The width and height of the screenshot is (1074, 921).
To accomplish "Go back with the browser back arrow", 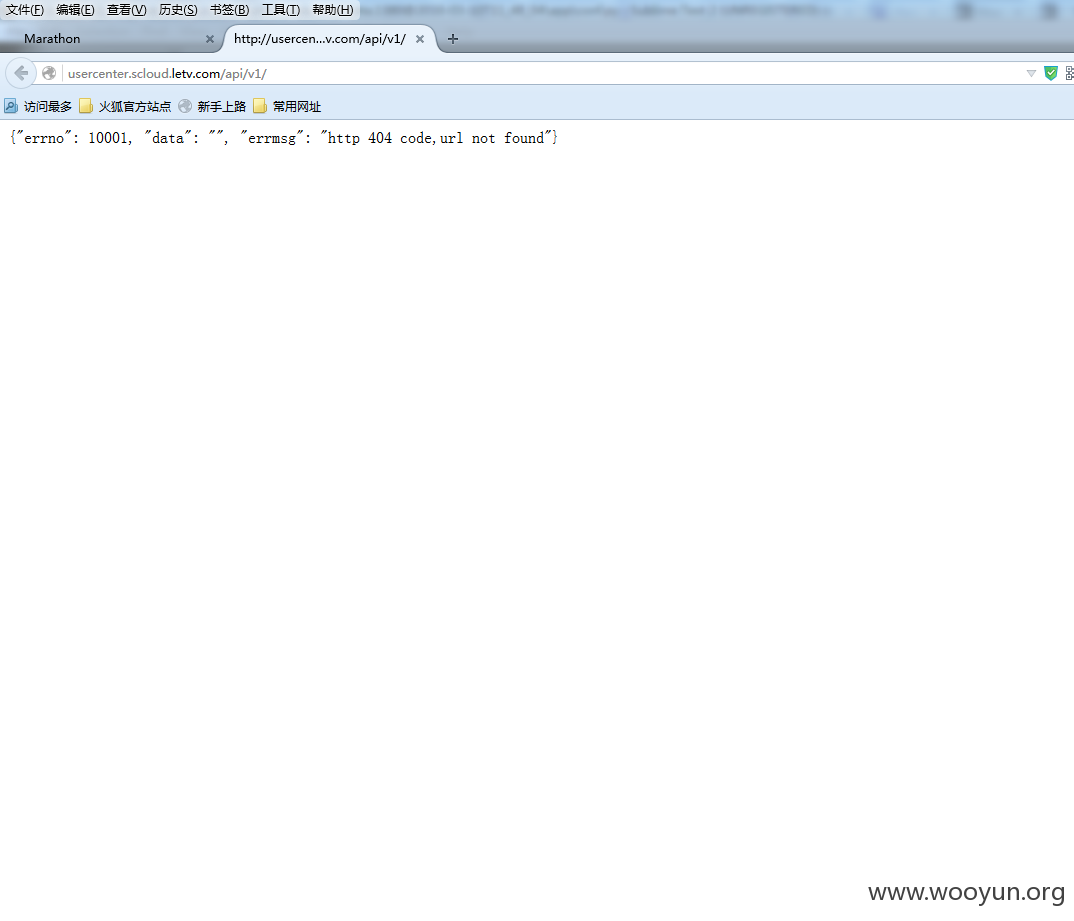I will click(x=21, y=73).
